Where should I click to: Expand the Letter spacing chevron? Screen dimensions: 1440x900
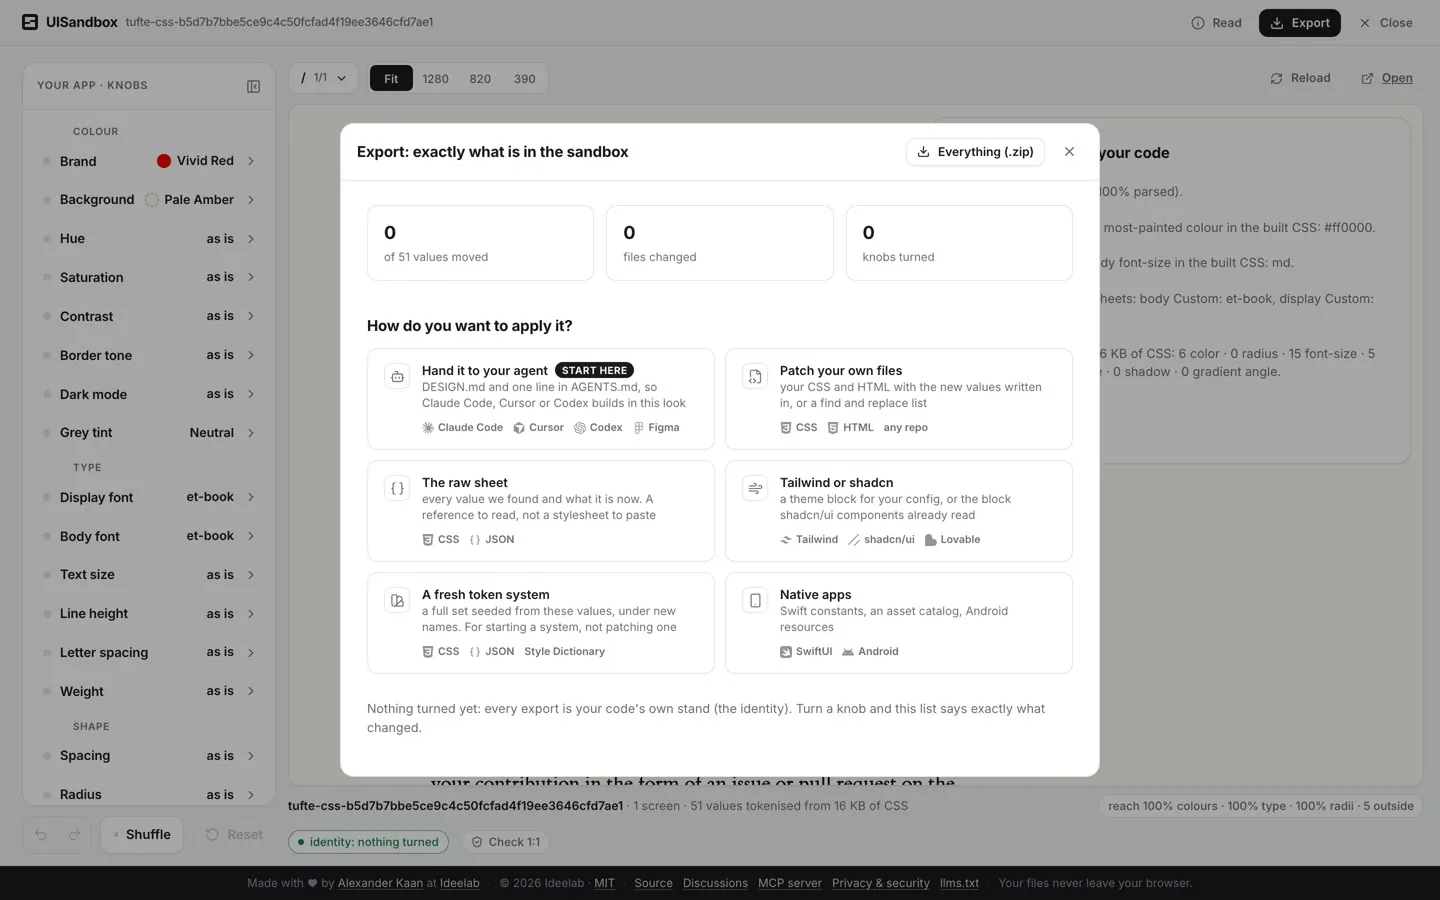coord(251,652)
